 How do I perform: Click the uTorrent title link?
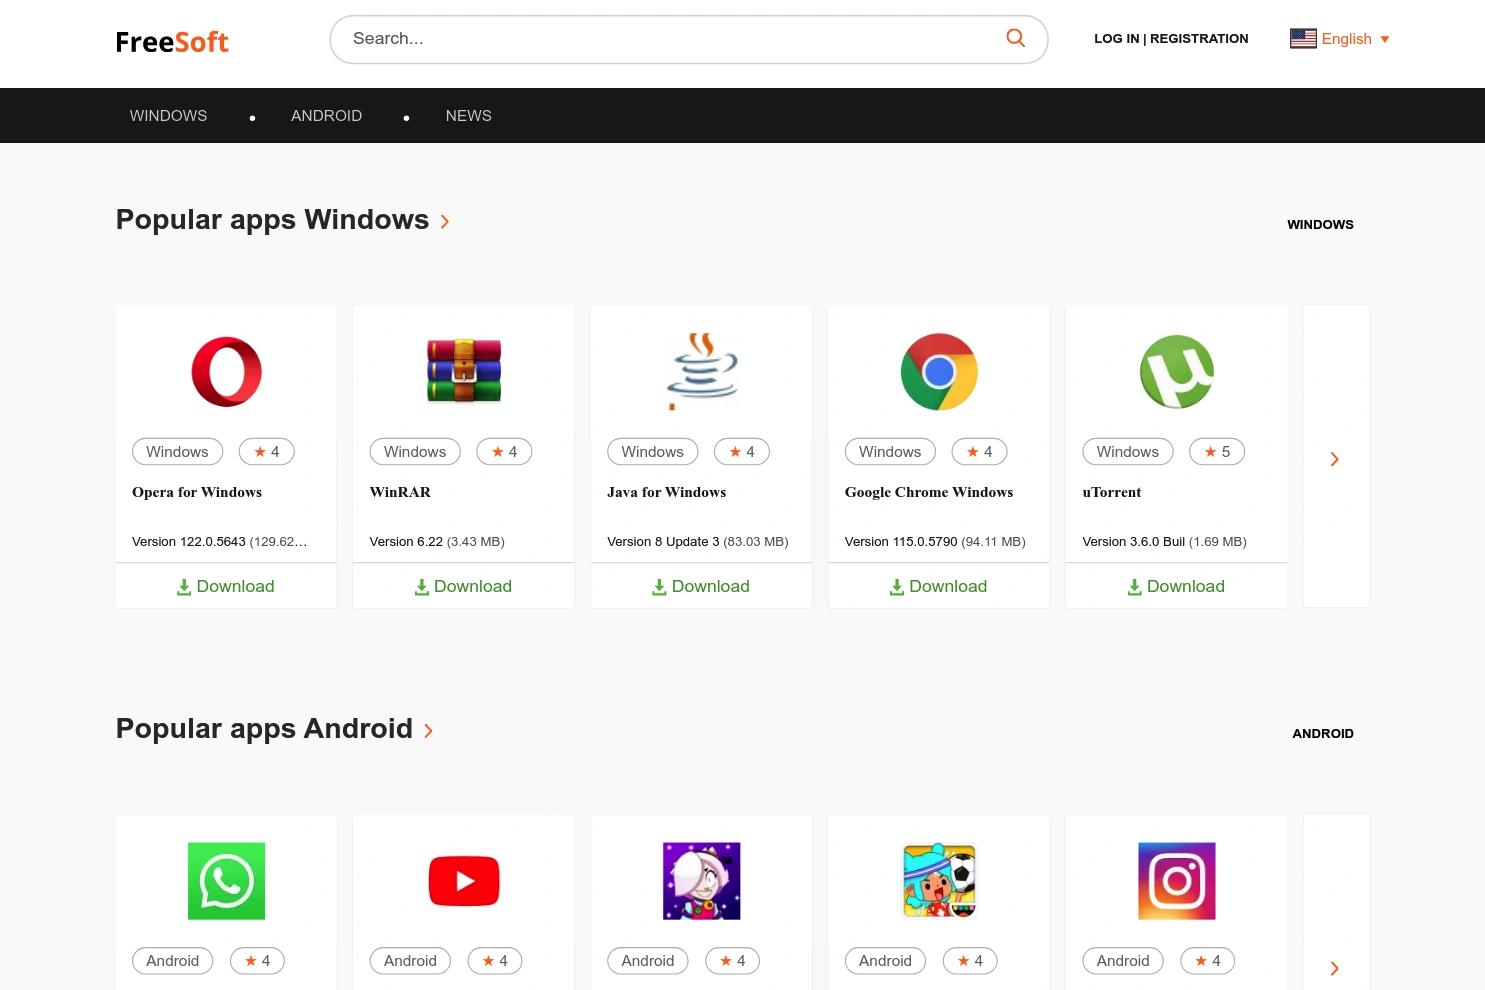pos(1112,492)
